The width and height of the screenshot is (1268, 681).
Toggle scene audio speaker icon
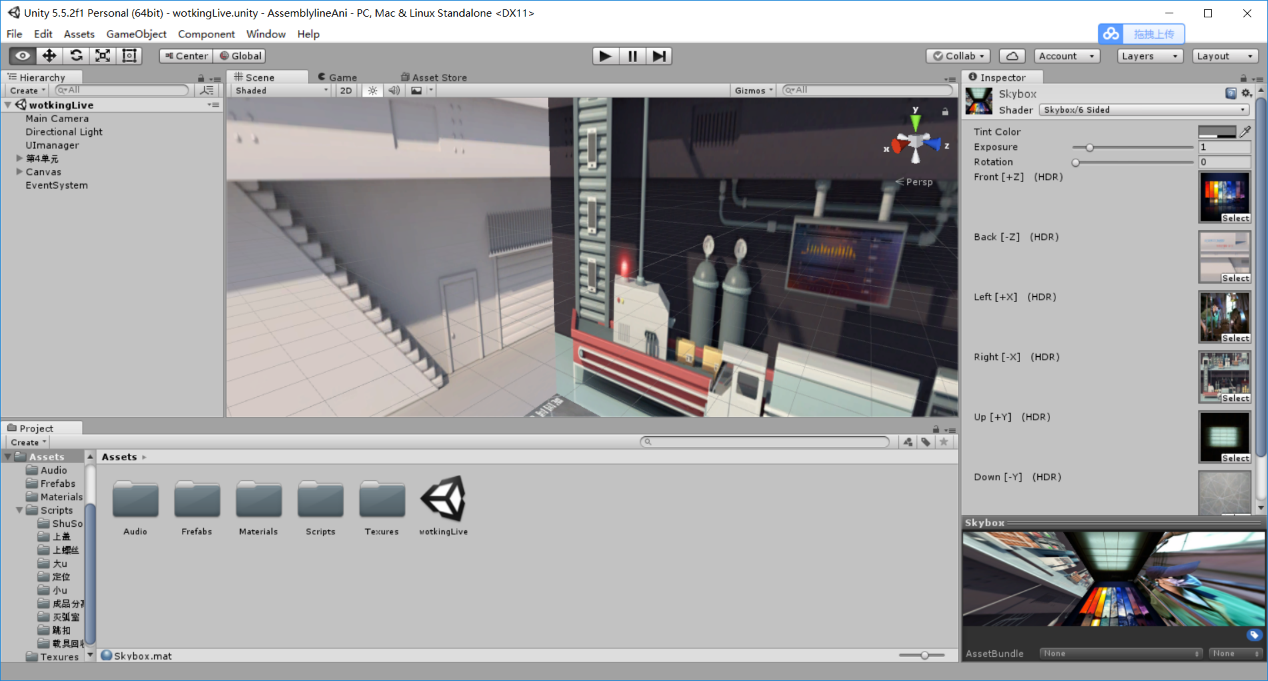pos(394,90)
